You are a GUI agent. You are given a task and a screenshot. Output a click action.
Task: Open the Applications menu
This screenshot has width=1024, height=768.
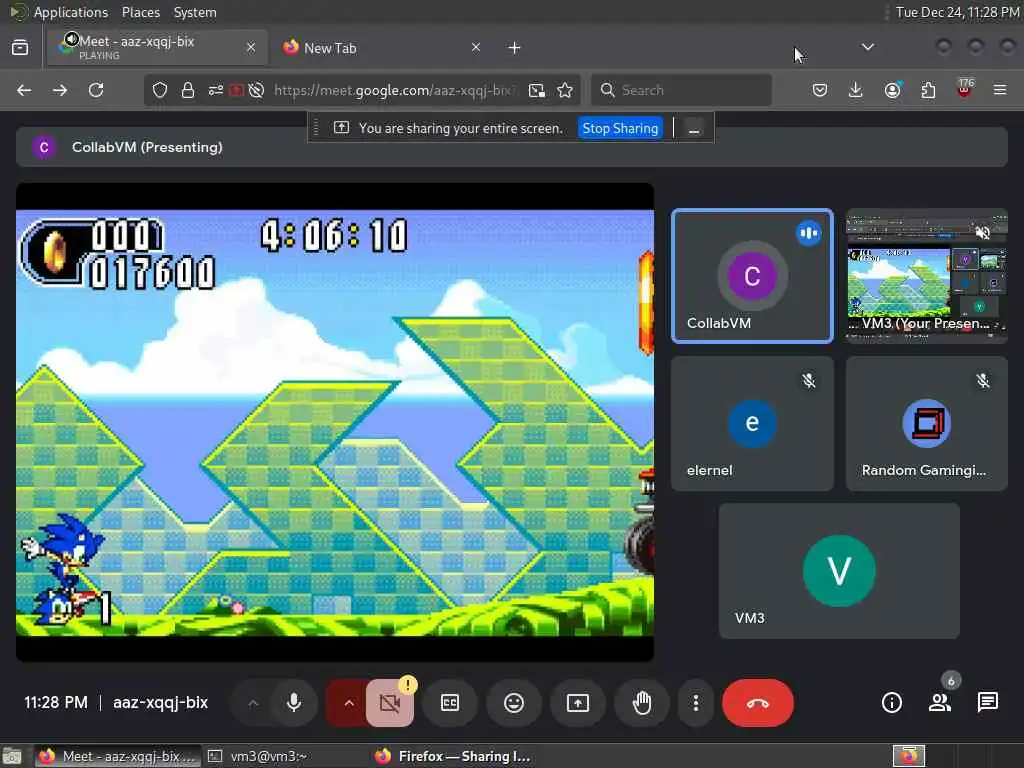[71, 12]
